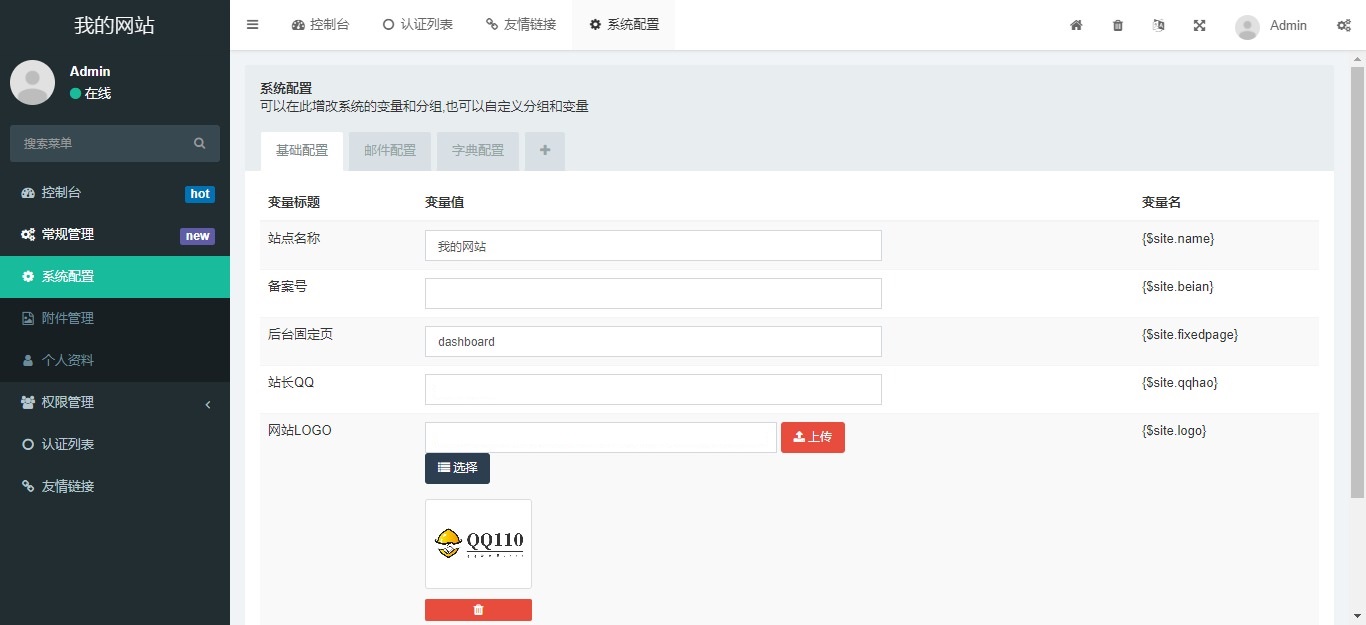This screenshot has width=1366, height=625.
Task: Open the 字典配置 tab
Action: 477,150
